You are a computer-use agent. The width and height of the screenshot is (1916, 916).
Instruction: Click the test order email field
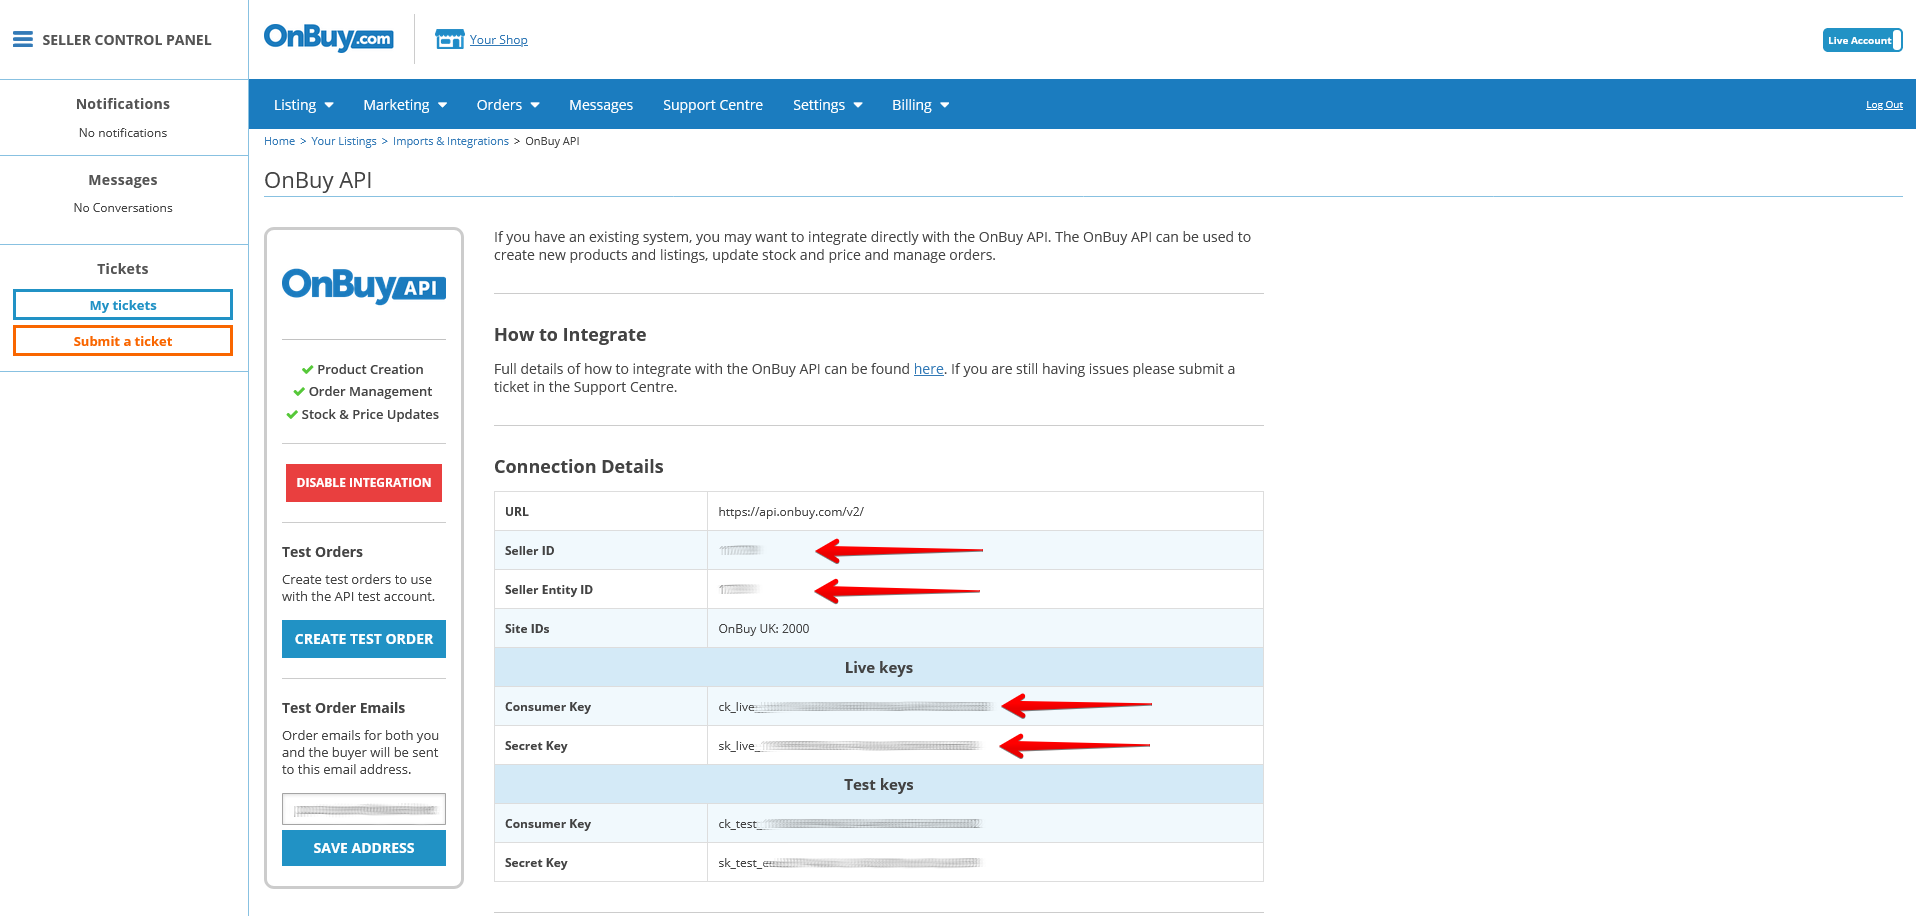(363, 809)
